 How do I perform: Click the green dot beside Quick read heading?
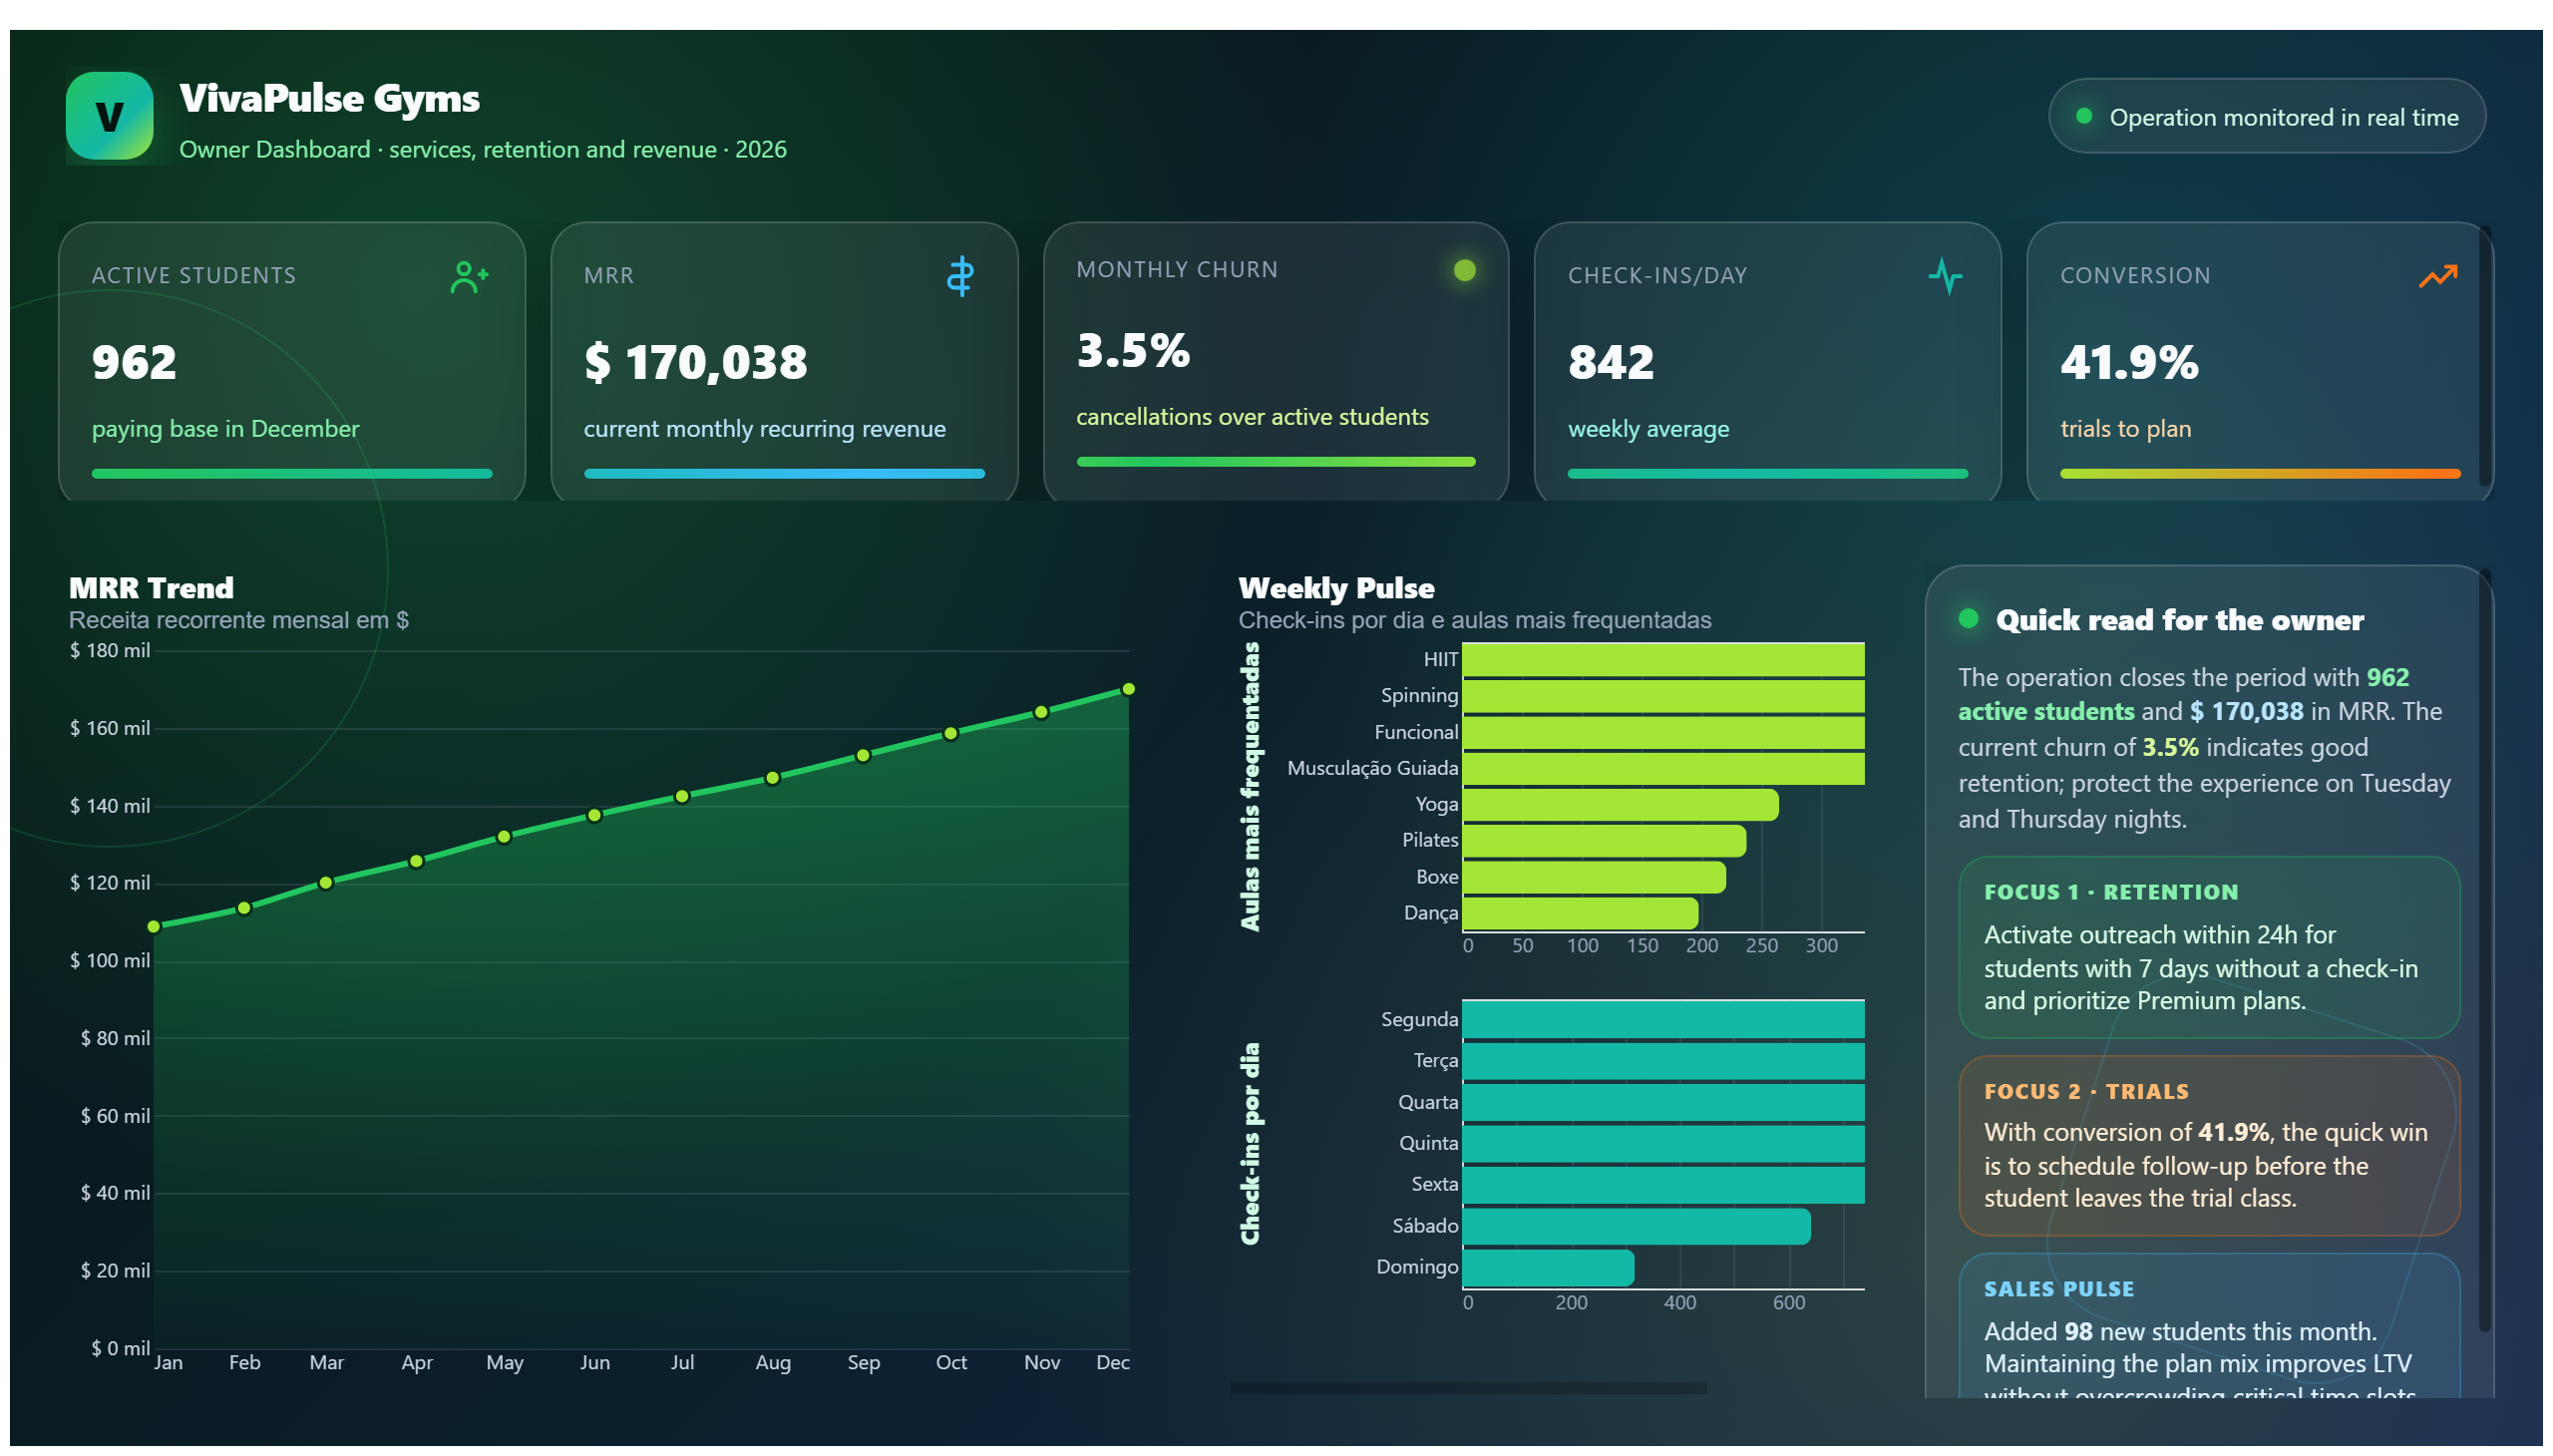1968,618
